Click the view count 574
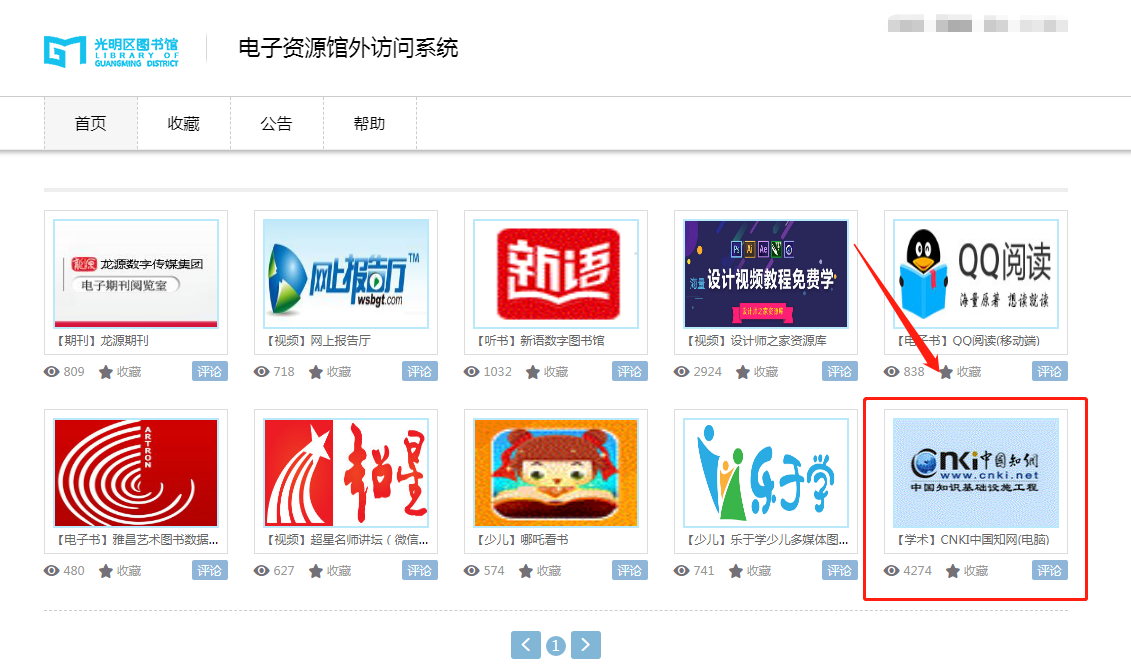Screen dimensions: 1131x671 494,571
